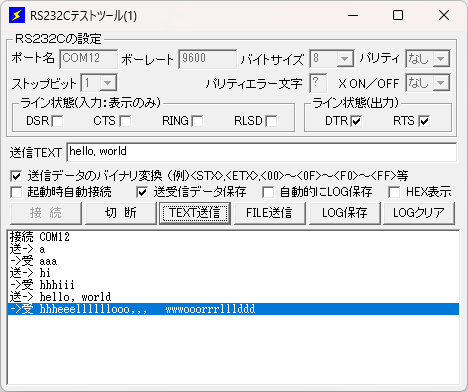Minimize the RS232Cテストツール window
The height and width of the screenshot is (392, 468).
pyautogui.click(x=353, y=15)
